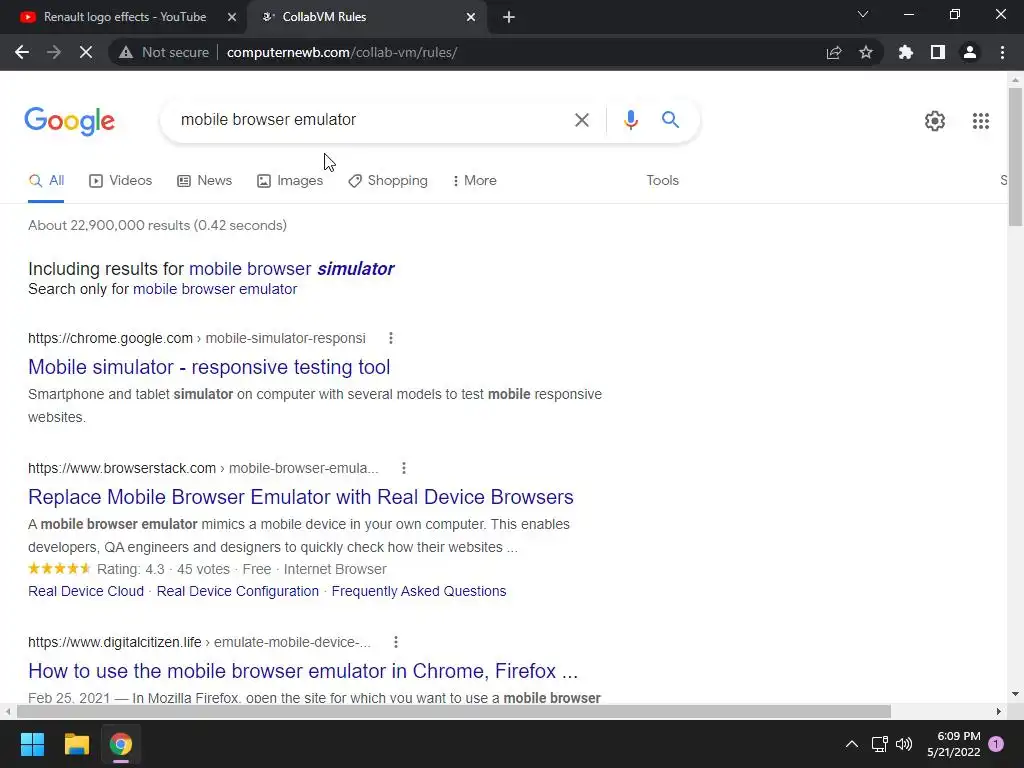This screenshot has width=1024, height=768.
Task: Click the vertical scrollbar thumb
Action: (x=1015, y=157)
